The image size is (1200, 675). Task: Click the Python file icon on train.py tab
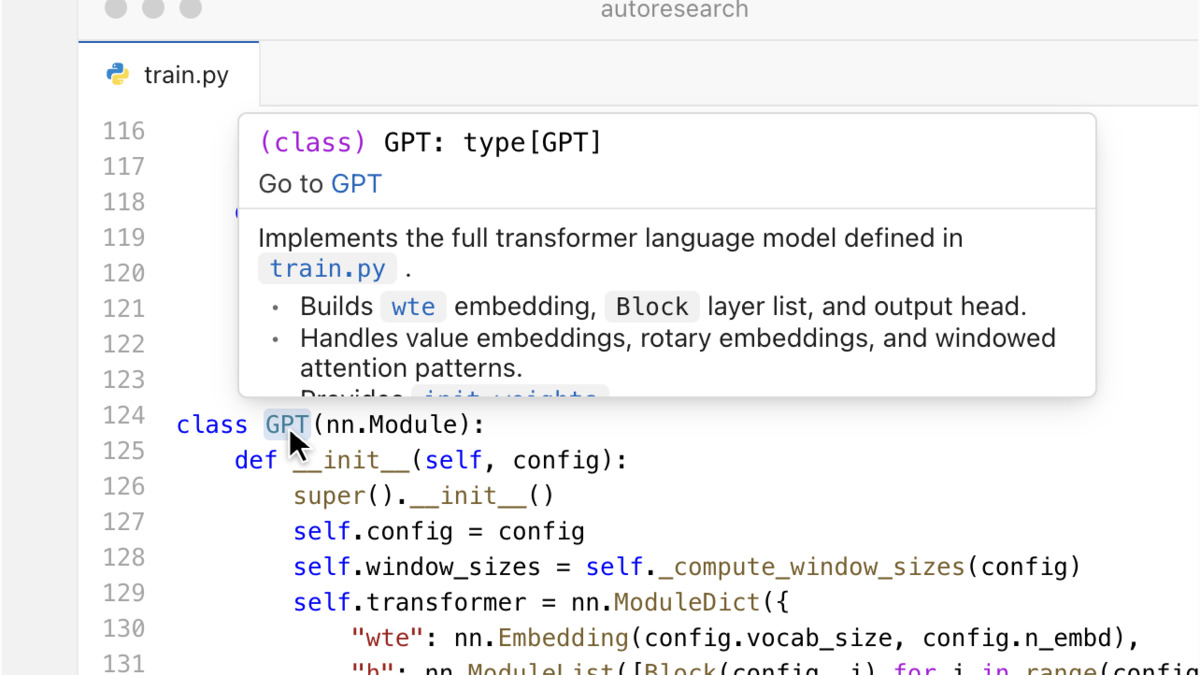pos(118,75)
